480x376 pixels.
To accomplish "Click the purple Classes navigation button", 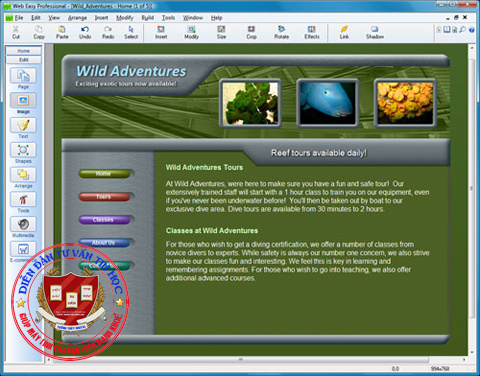I will pyautogui.click(x=104, y=220).
